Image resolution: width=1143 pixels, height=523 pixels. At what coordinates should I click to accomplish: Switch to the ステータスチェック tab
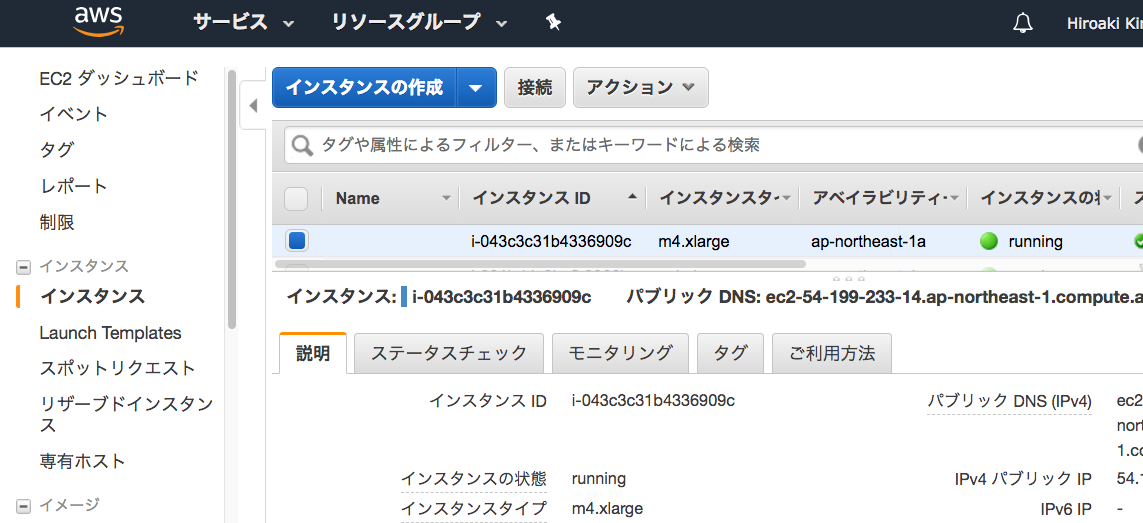pos(449,354)
